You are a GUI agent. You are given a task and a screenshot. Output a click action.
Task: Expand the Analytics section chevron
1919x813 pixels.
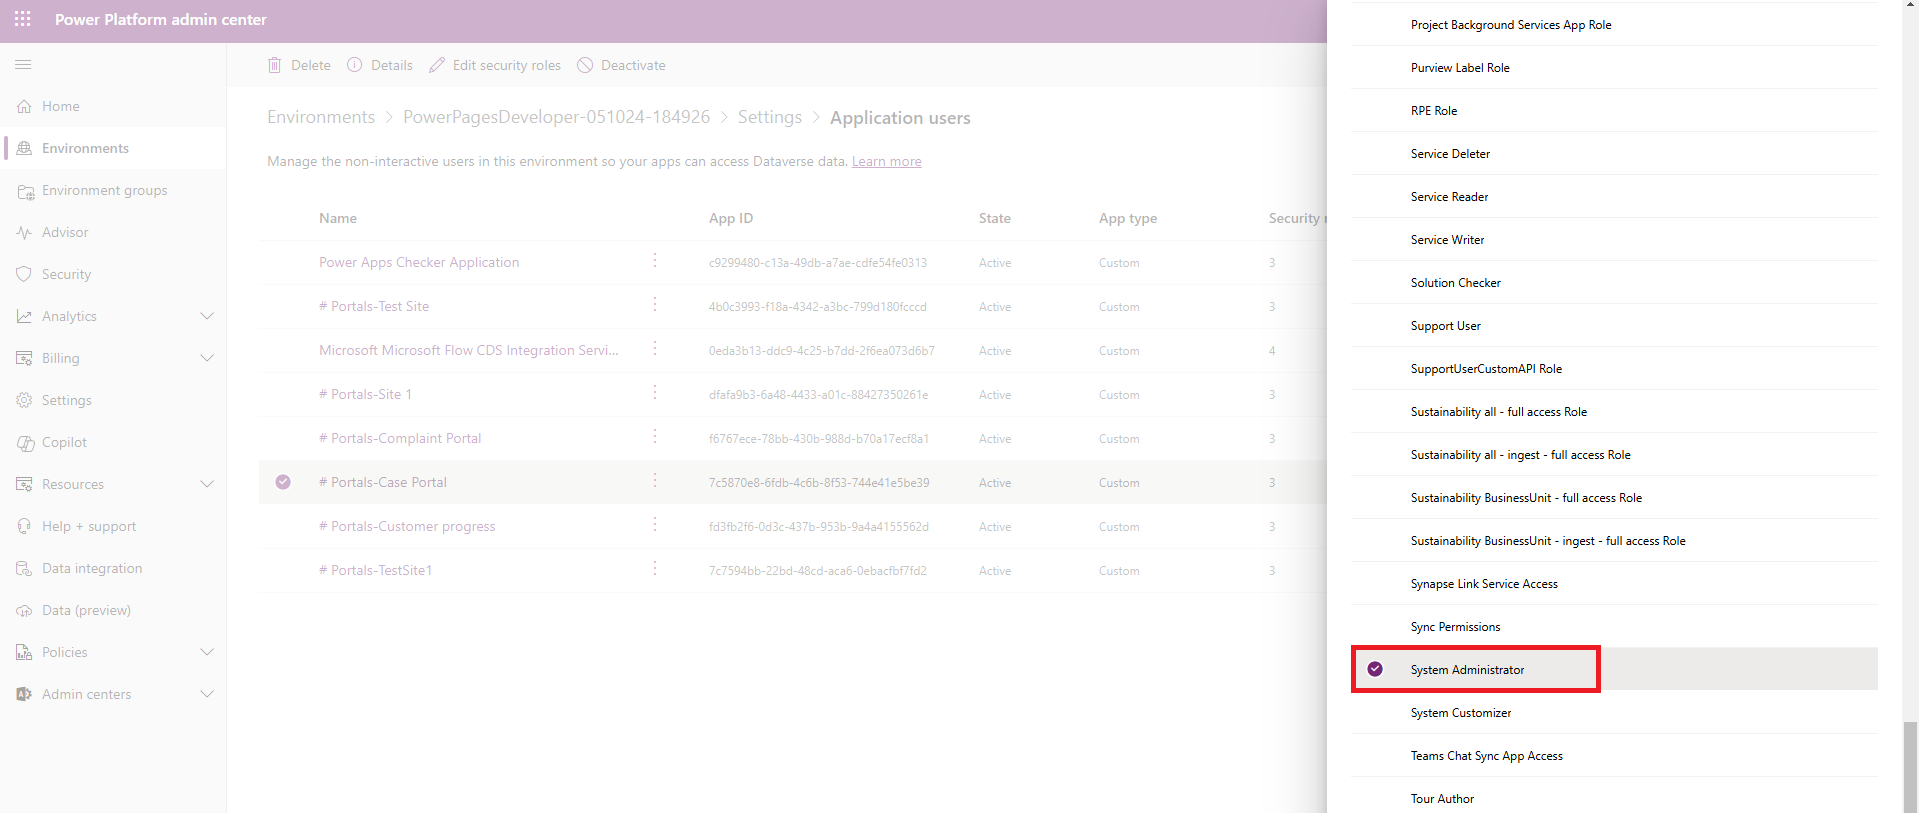pos(207,316)
